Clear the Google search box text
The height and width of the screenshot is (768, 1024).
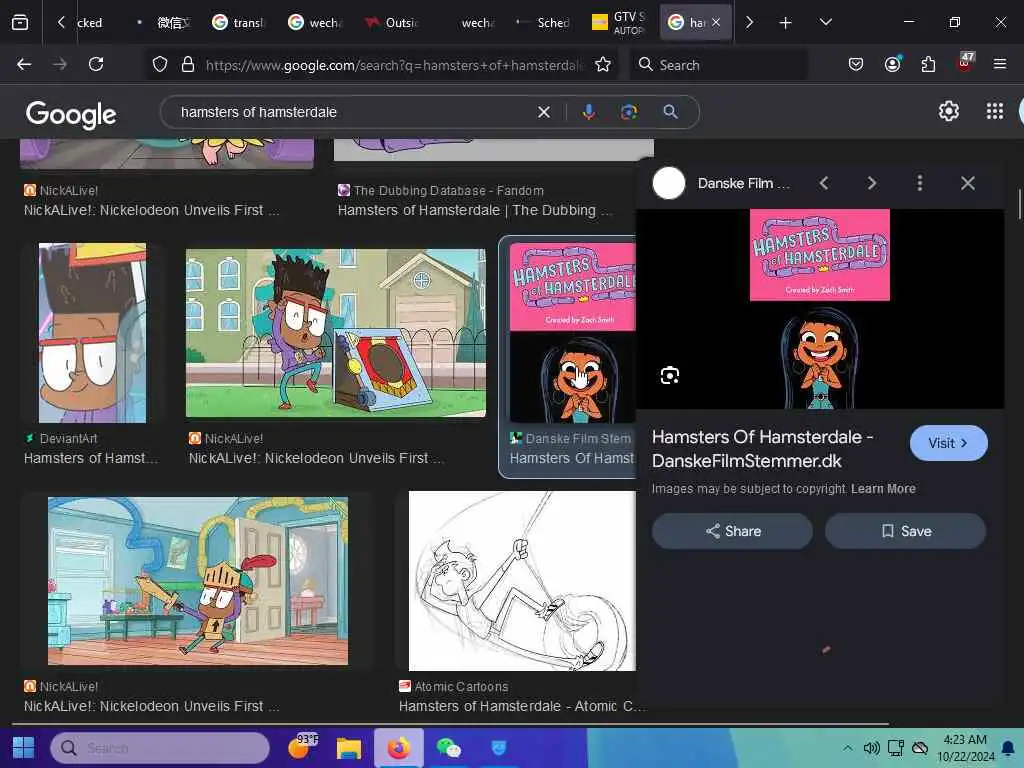pos(543,112)
